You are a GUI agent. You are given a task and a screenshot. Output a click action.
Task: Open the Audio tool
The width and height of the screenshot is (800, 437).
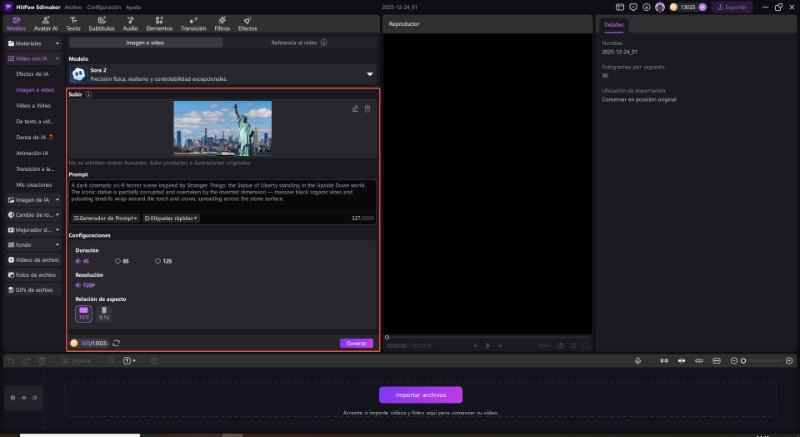pos(130,24)
